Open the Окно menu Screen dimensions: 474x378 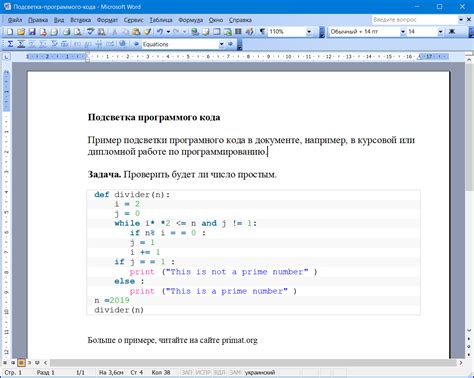click(216, 20)
